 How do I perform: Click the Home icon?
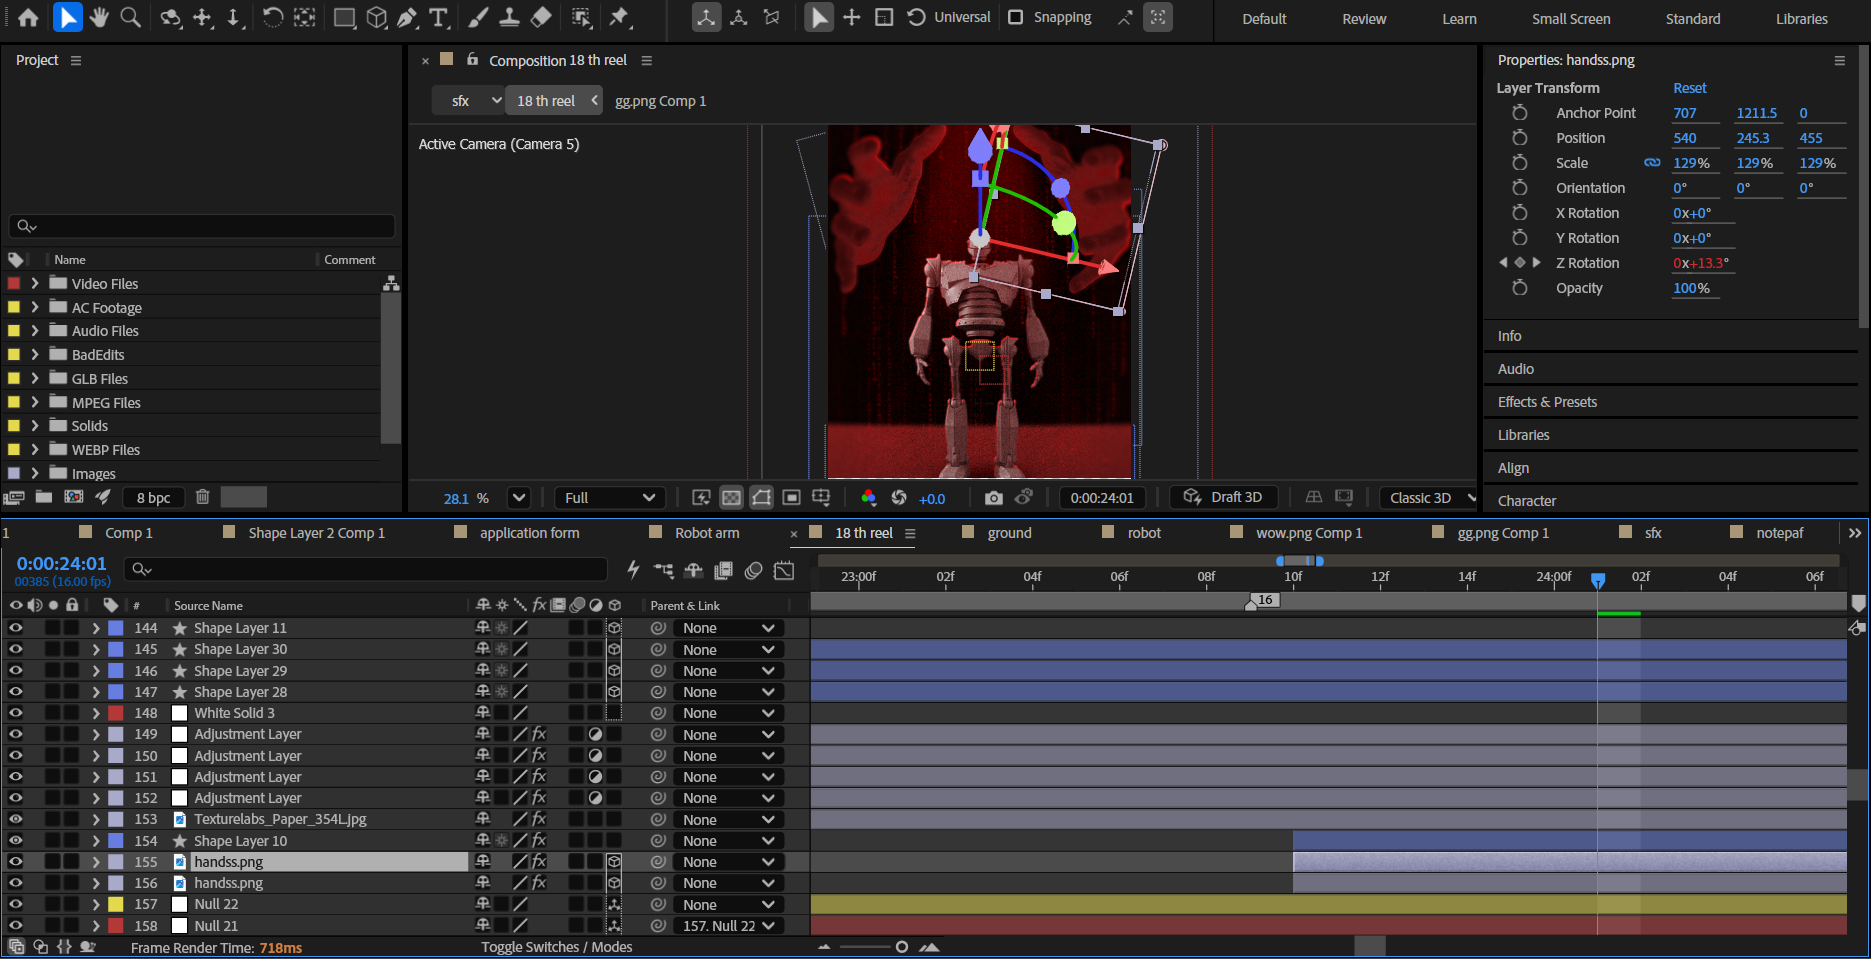(28, 17)
